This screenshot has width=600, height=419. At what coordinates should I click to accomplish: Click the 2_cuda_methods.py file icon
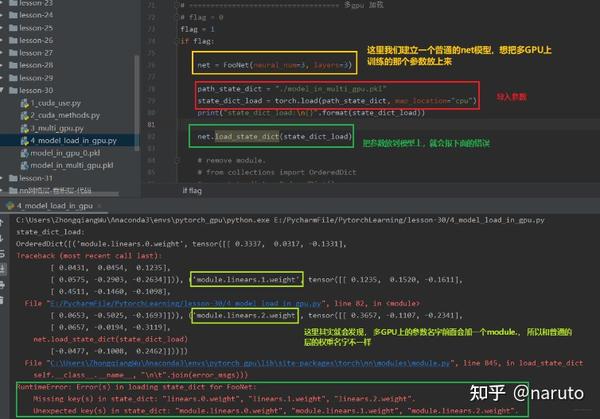24,116
